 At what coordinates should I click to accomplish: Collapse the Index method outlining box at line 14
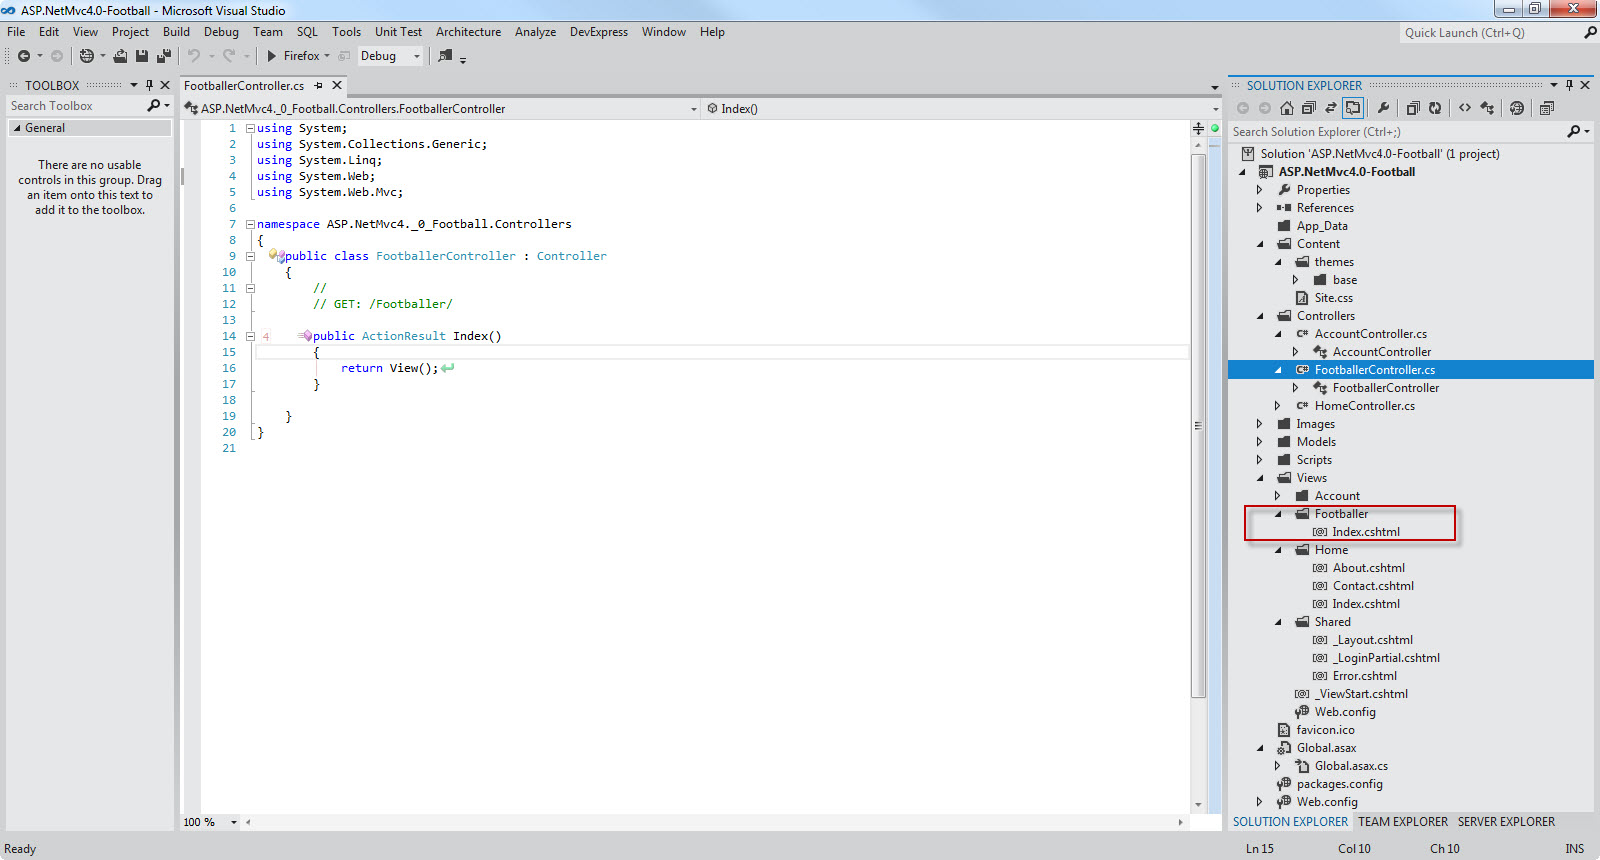tap(250, 336)
